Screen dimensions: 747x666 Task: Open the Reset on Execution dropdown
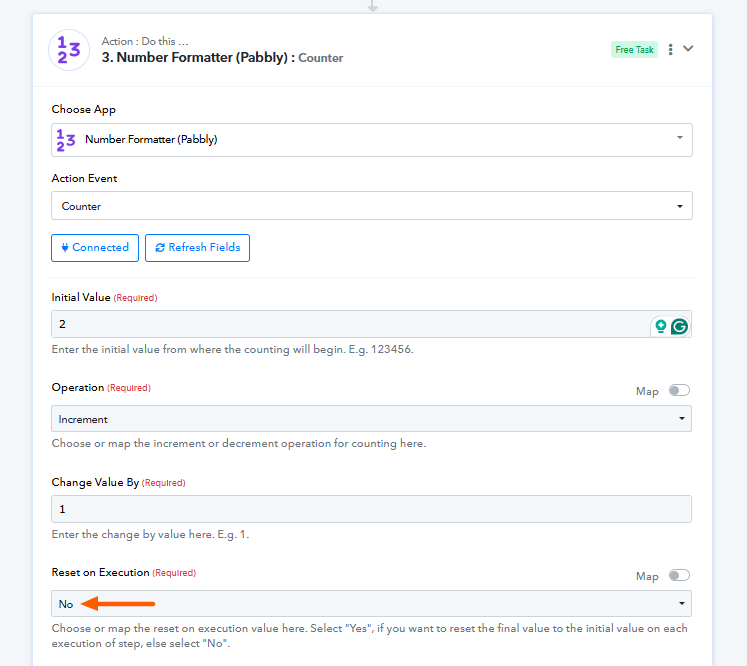coord(372,604)
